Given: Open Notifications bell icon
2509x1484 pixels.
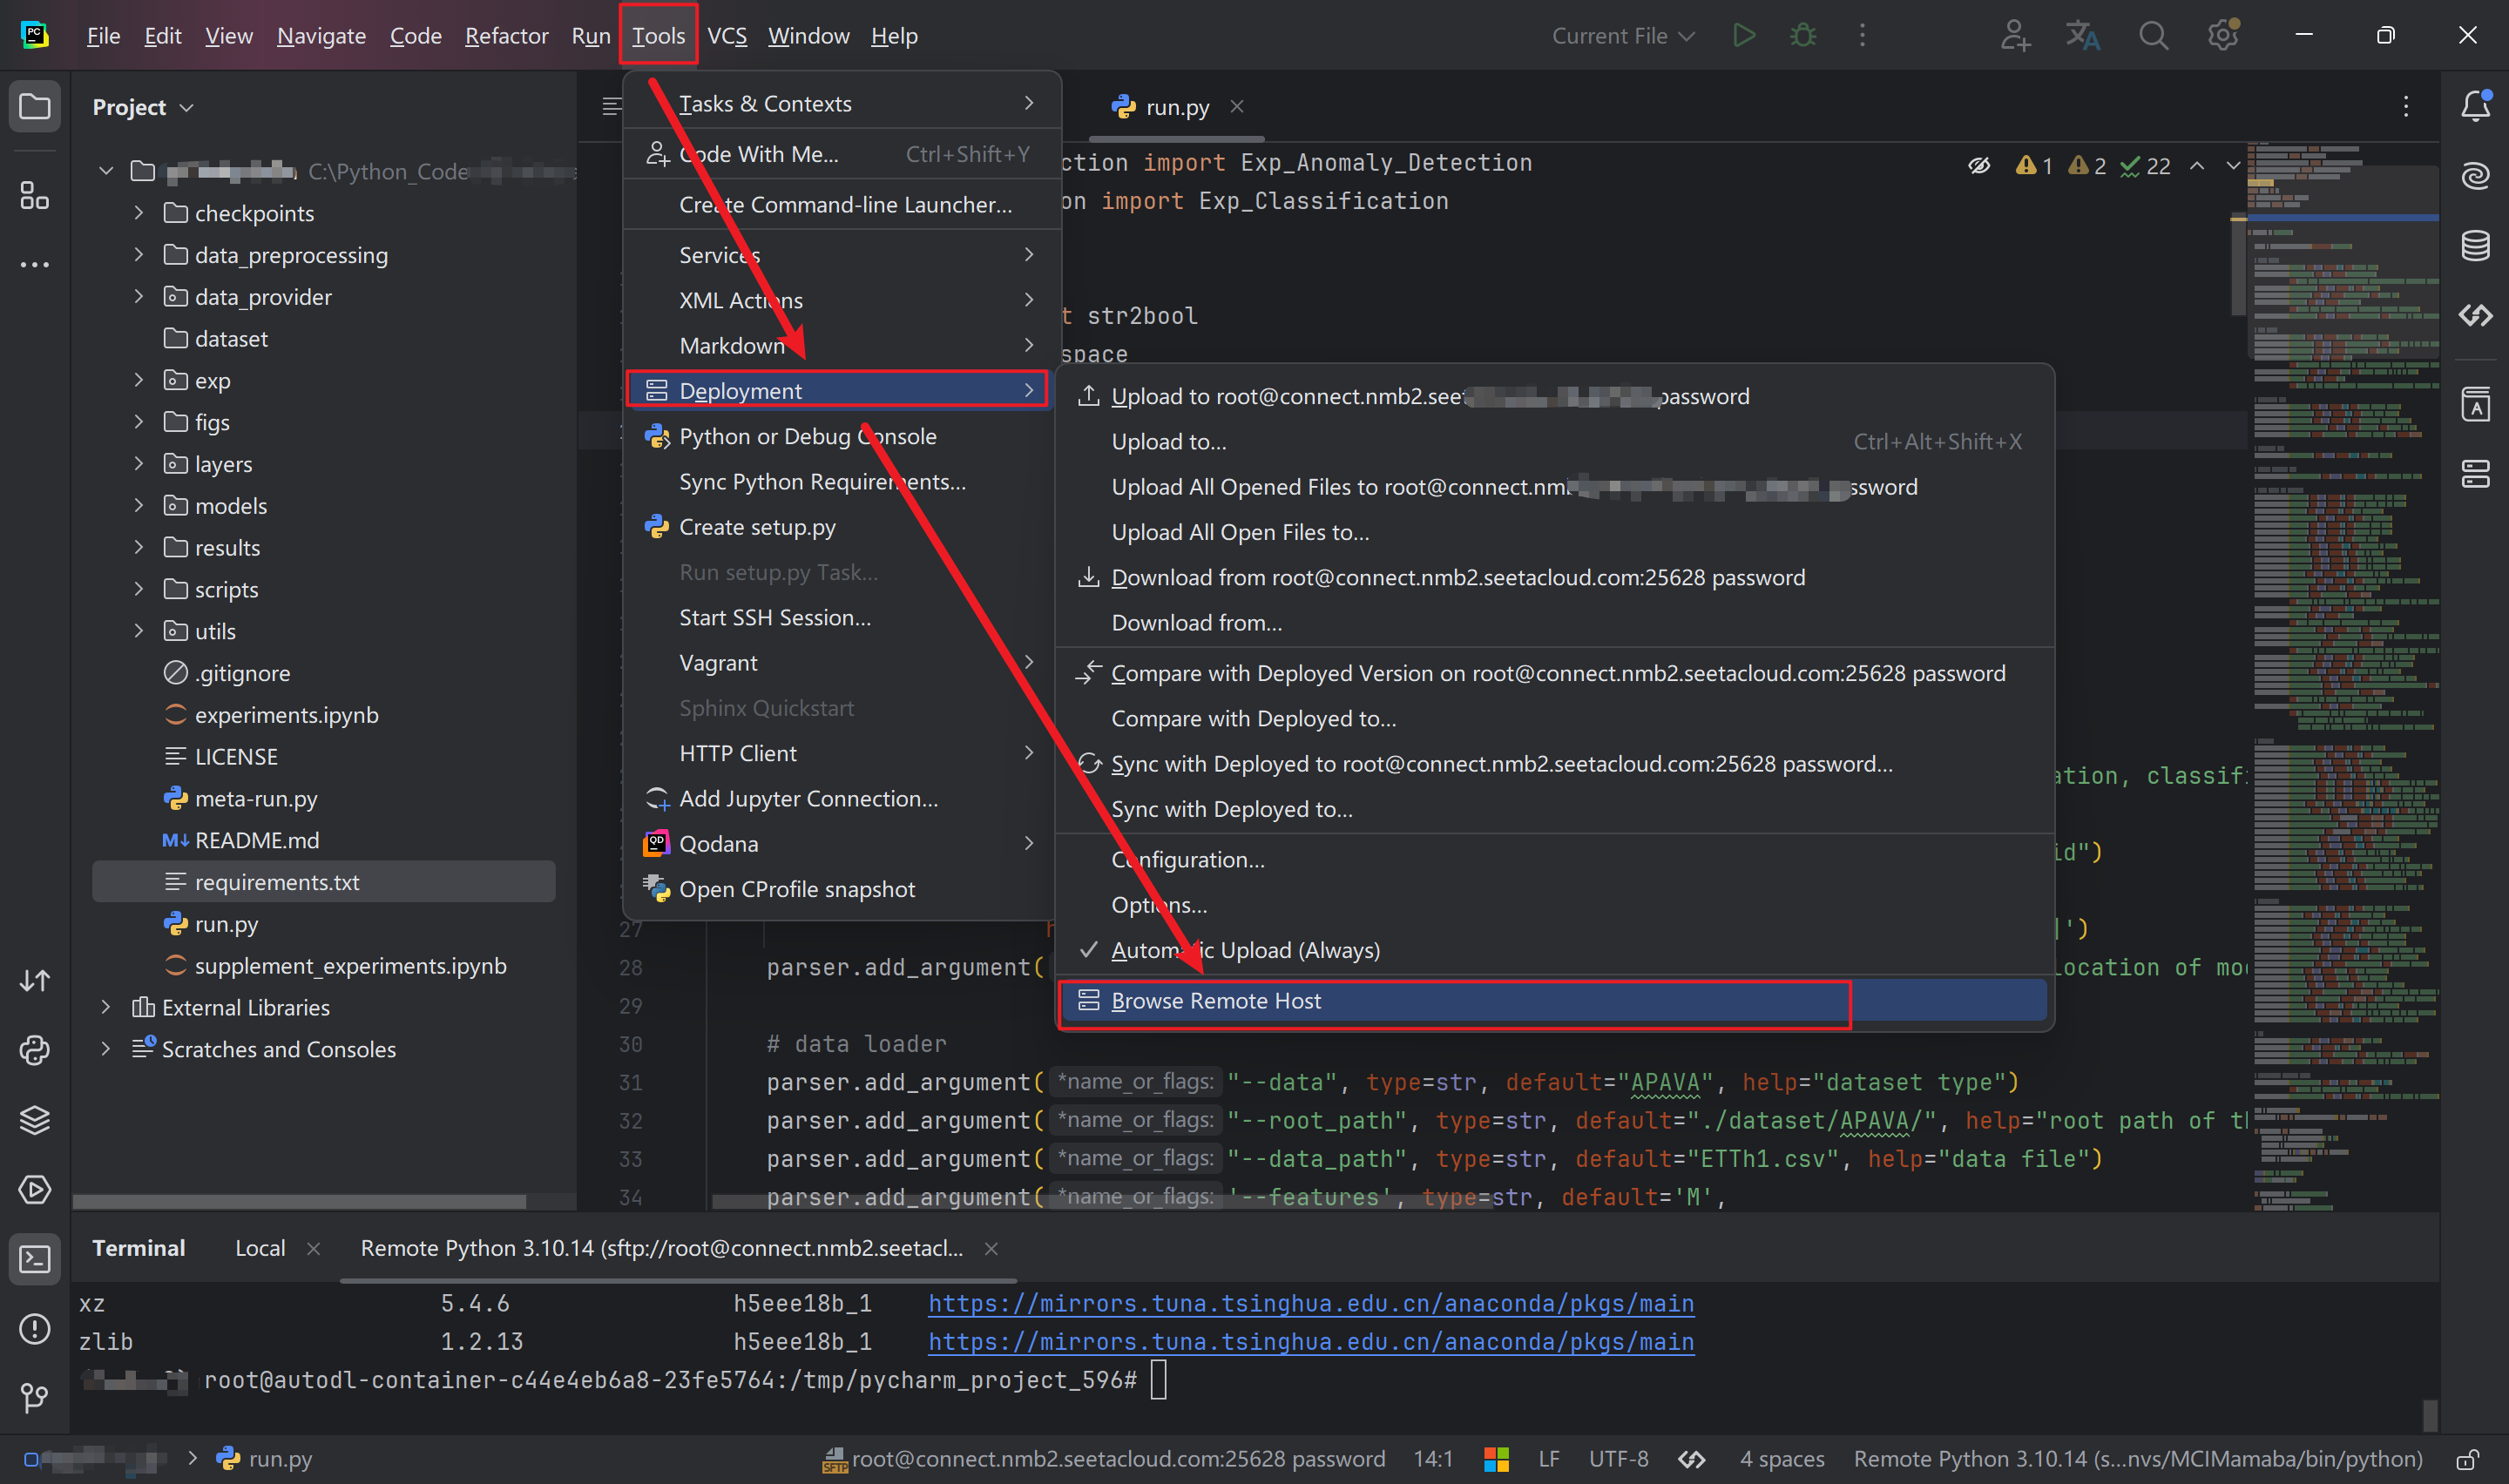Looking at the screenshot, I should 2475,106.
